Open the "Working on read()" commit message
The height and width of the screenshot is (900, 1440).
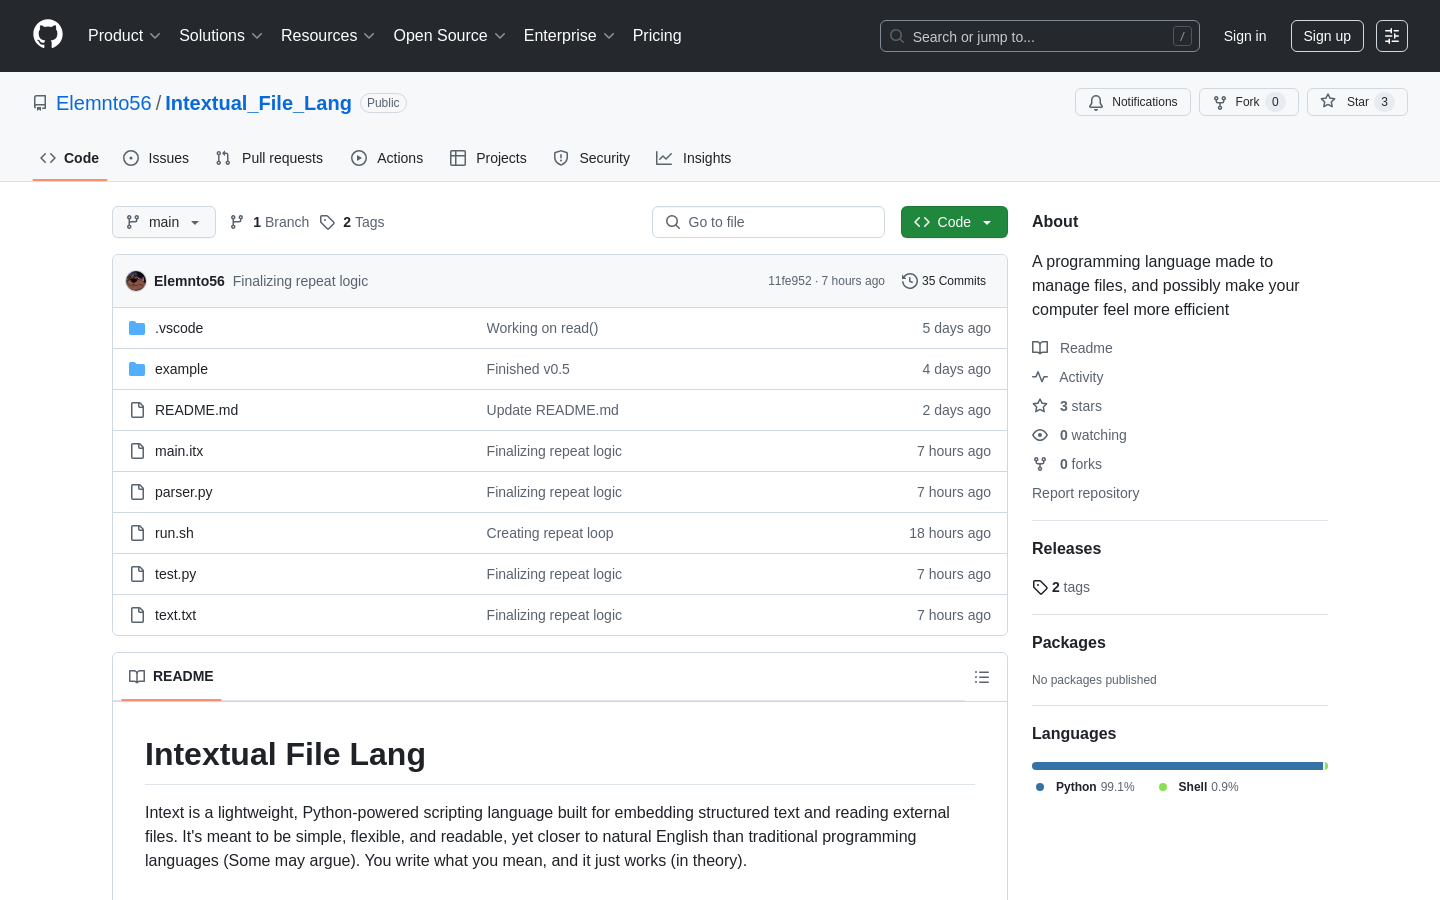(542, 328)
